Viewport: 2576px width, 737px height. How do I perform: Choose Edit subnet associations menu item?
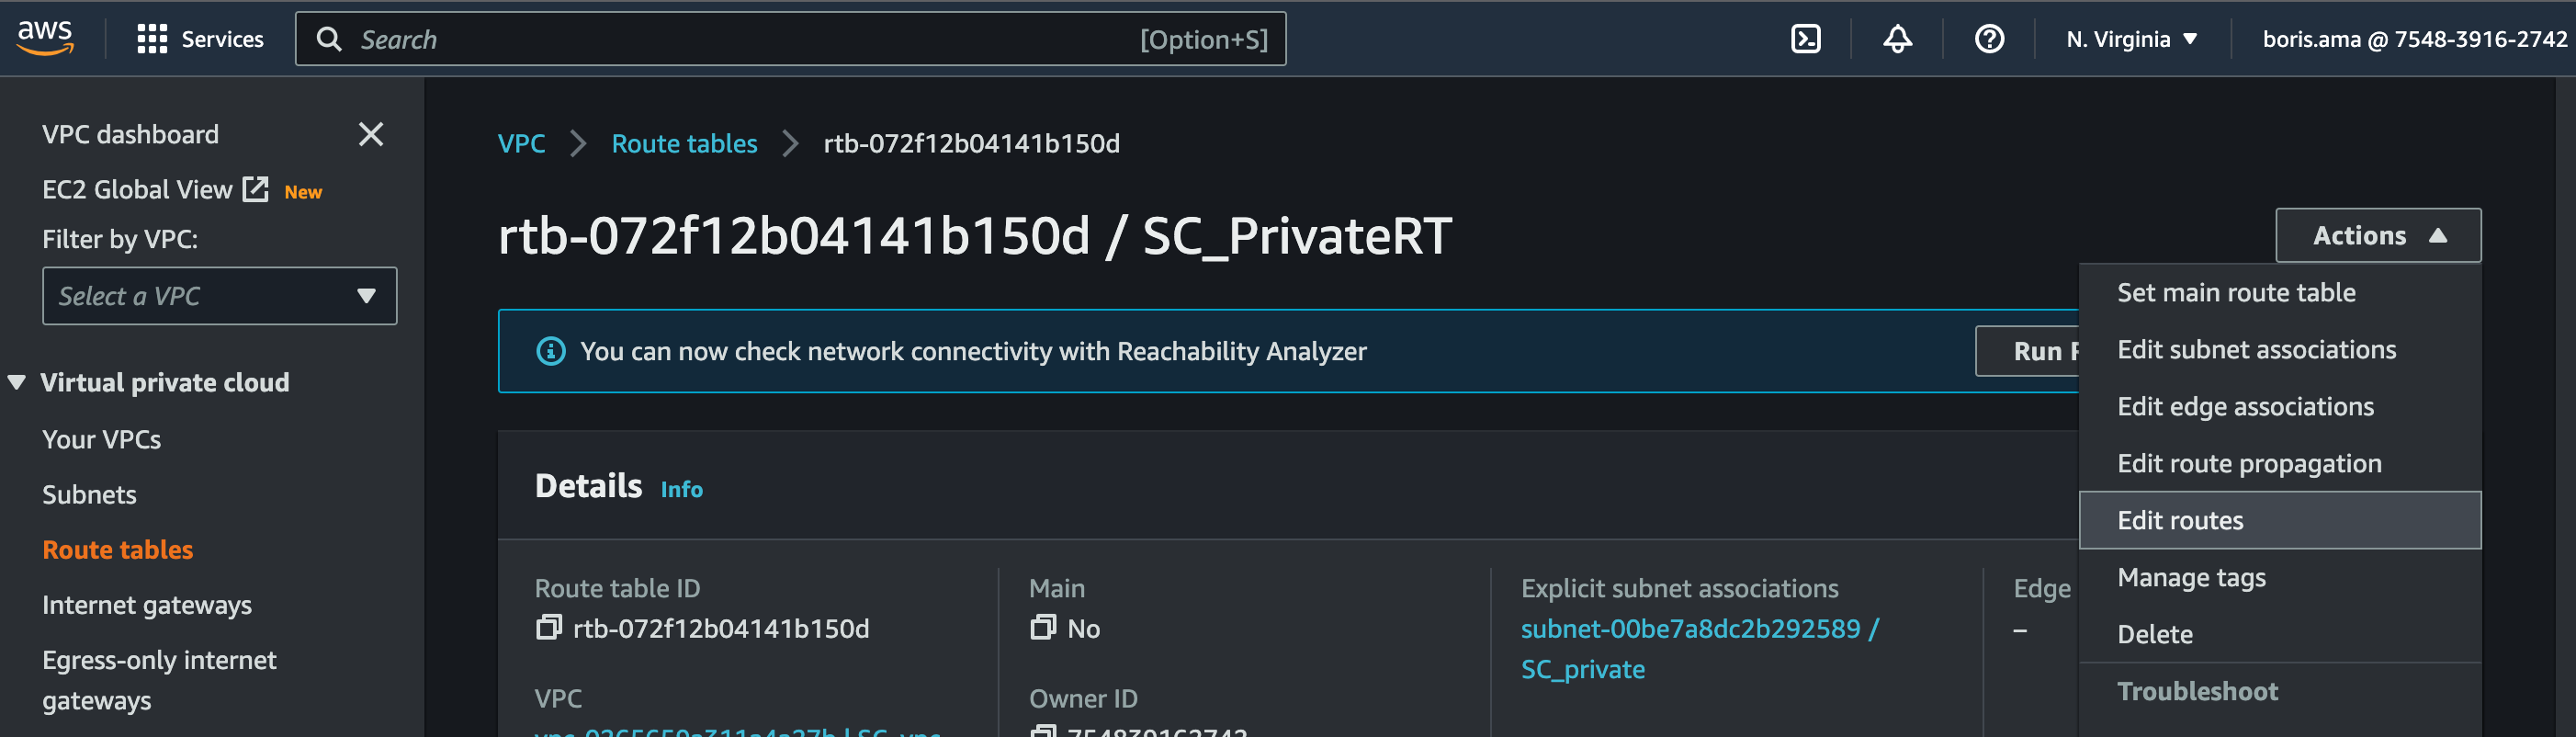pos(2256,350)
